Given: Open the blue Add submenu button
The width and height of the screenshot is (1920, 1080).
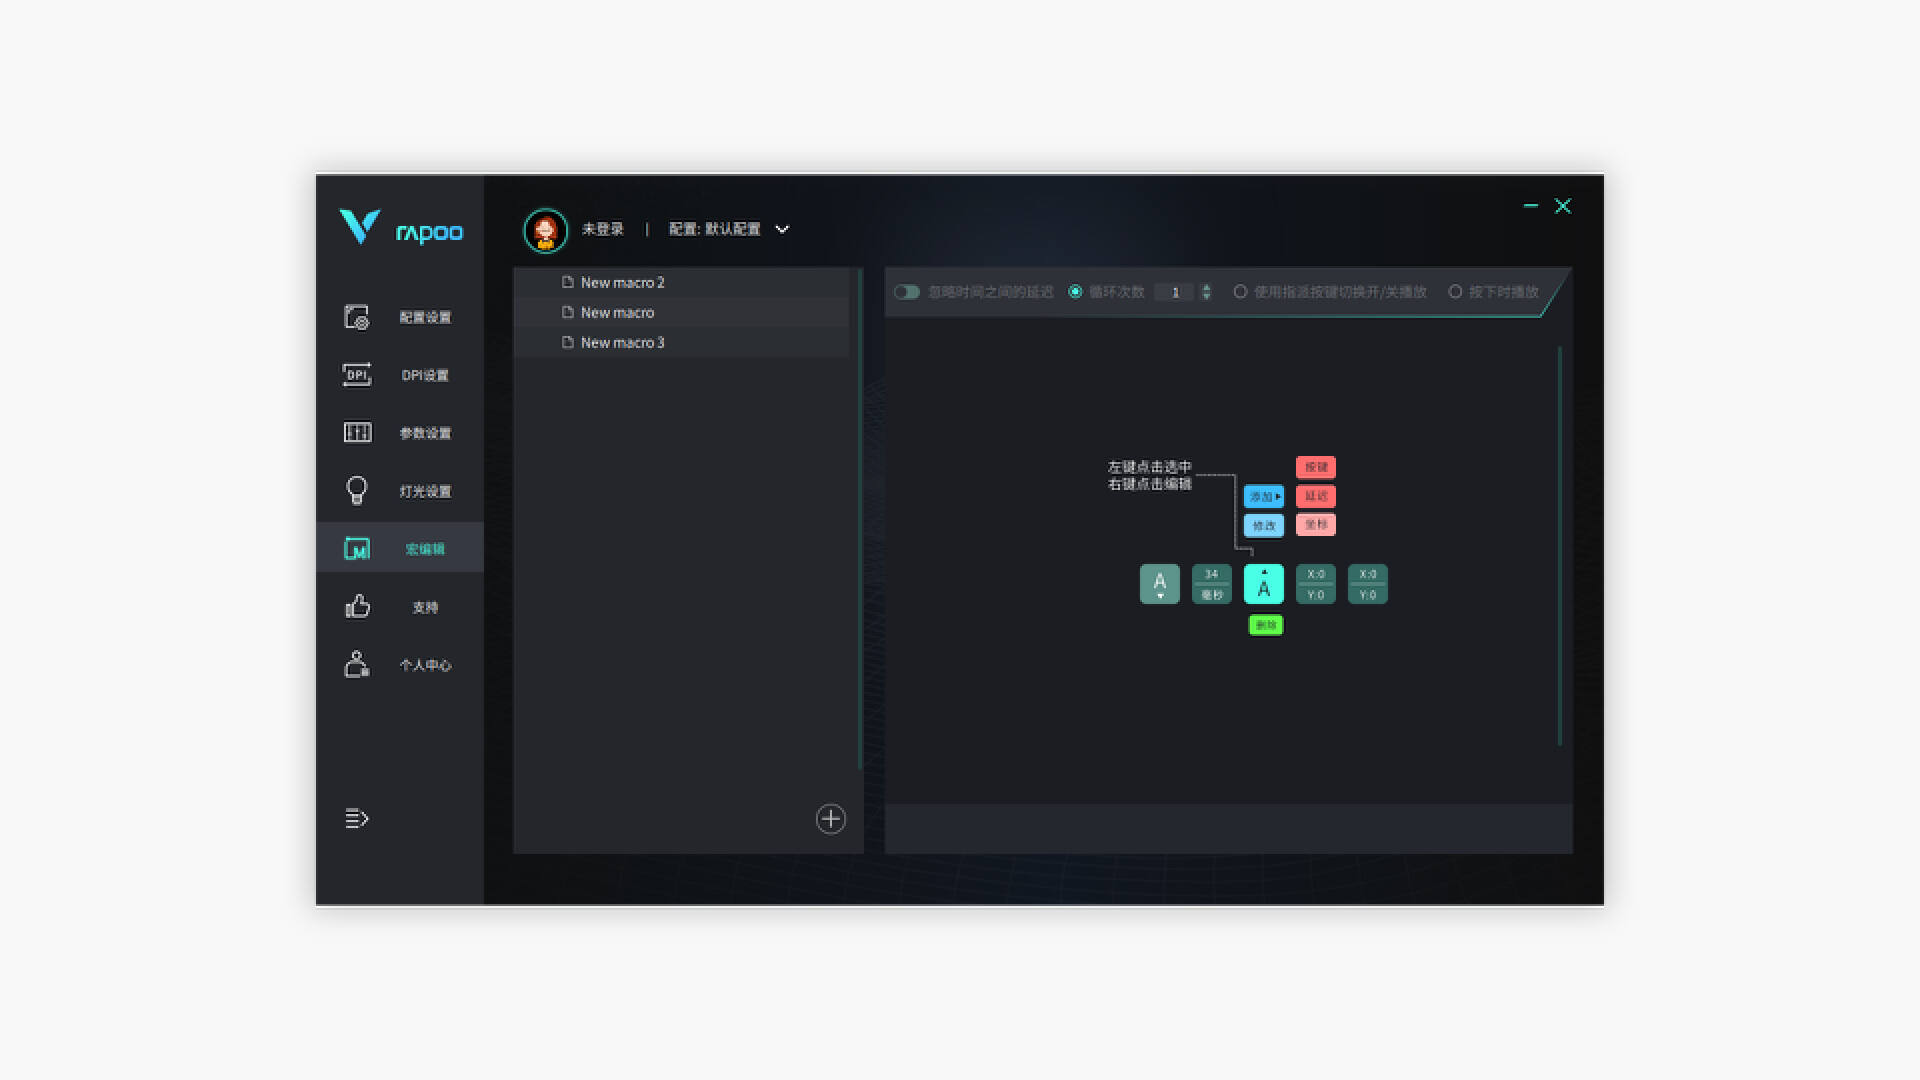Looking at the screenshot, I should 1263,496.
